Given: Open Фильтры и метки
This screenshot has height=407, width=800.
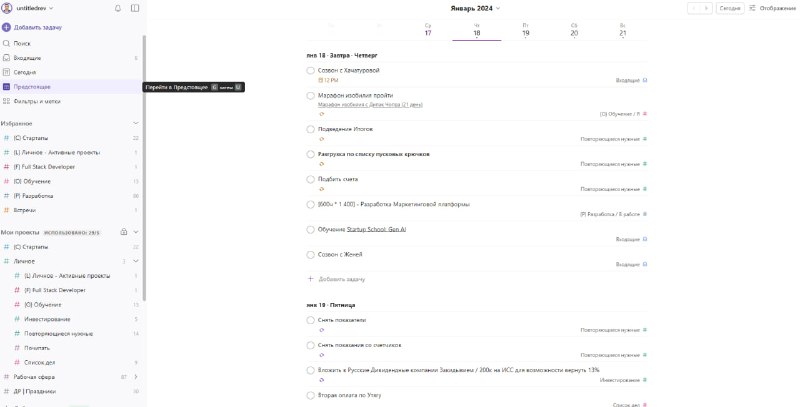Looking at the screenshot, I should [37, 101].
